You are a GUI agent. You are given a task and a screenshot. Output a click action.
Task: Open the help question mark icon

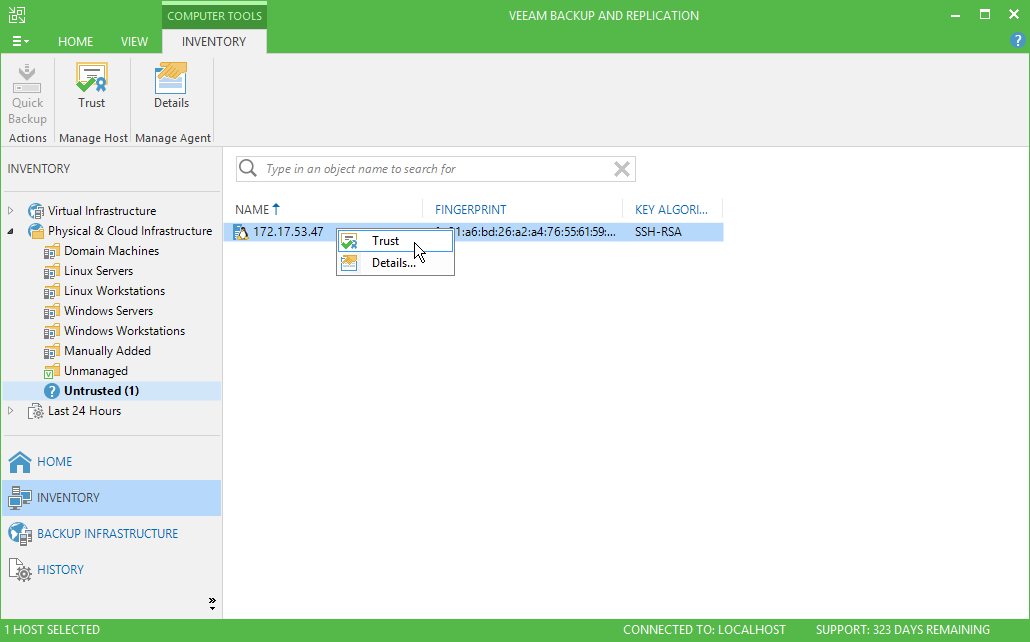pyautogui.click(x=1017, y=40)
